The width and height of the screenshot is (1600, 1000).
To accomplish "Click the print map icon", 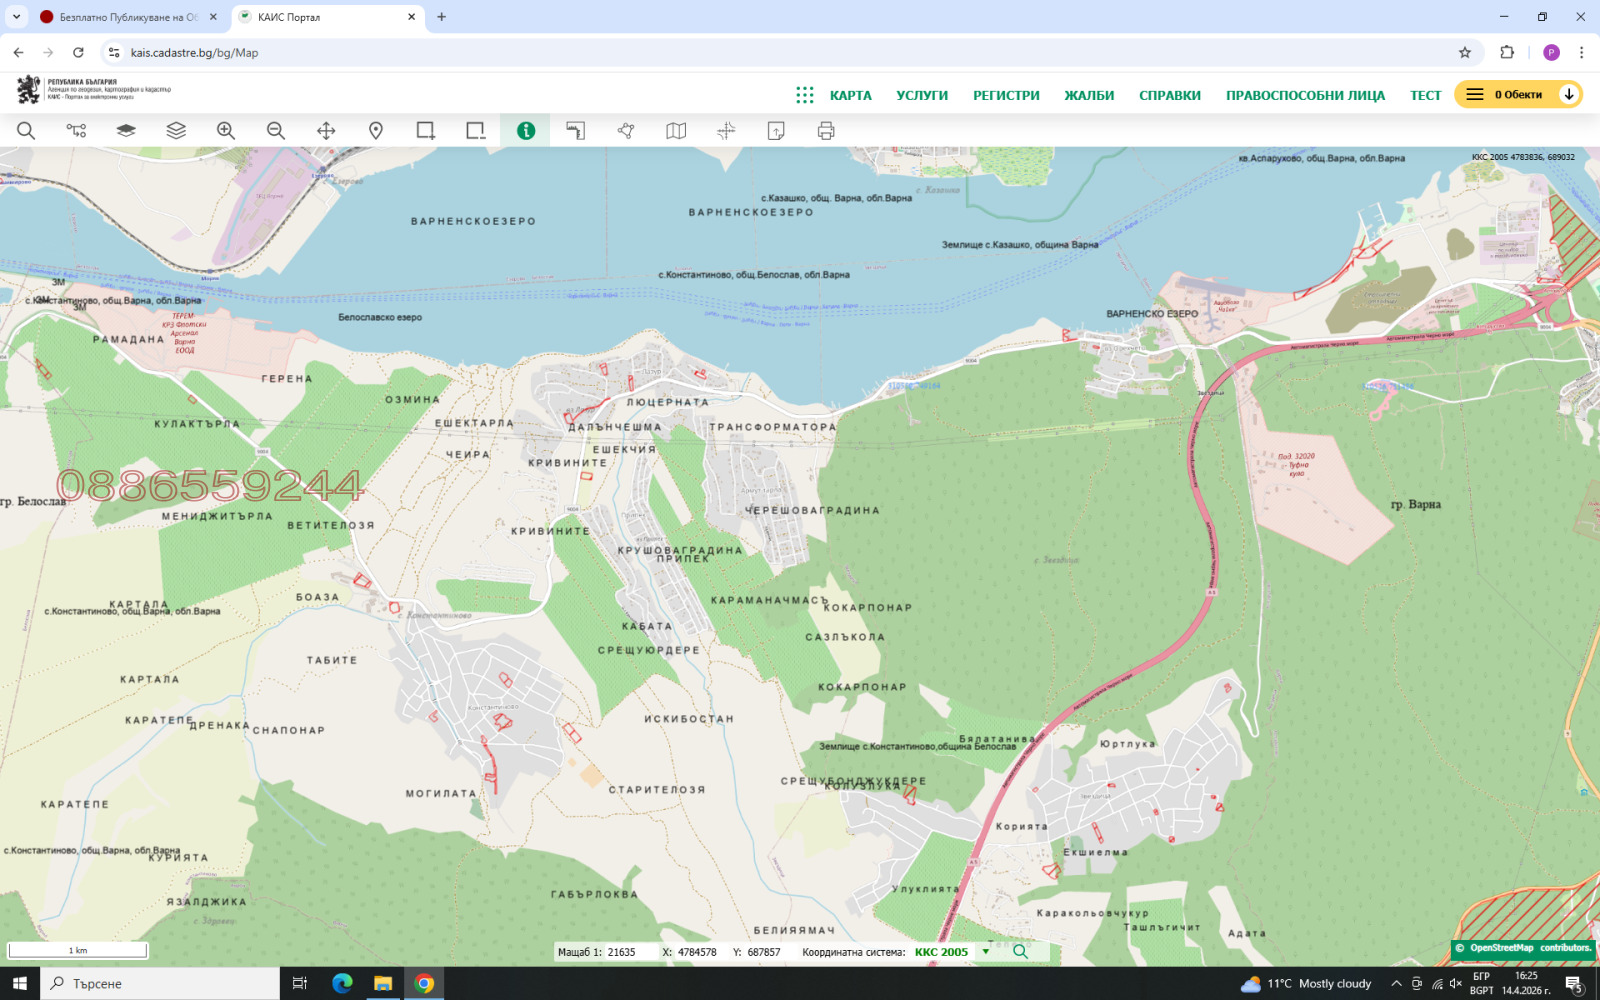I will (826, 131).
